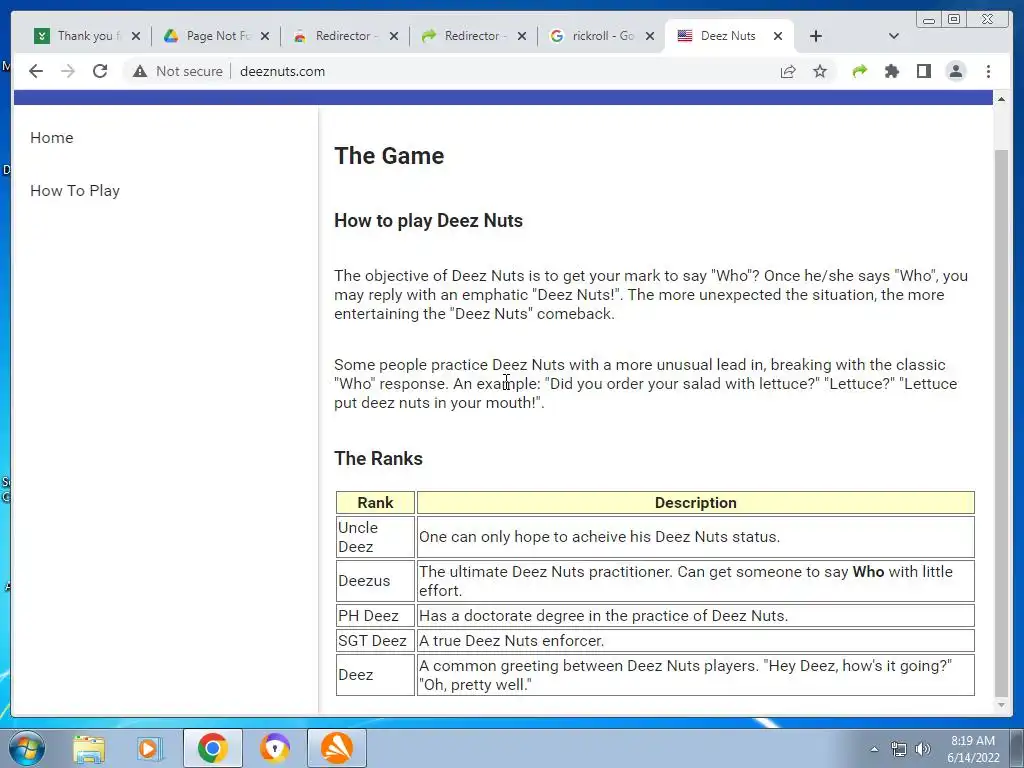Open the orange Avast taskbar icon
Screen dimensions: 1024x768
[x=337, y=748]
